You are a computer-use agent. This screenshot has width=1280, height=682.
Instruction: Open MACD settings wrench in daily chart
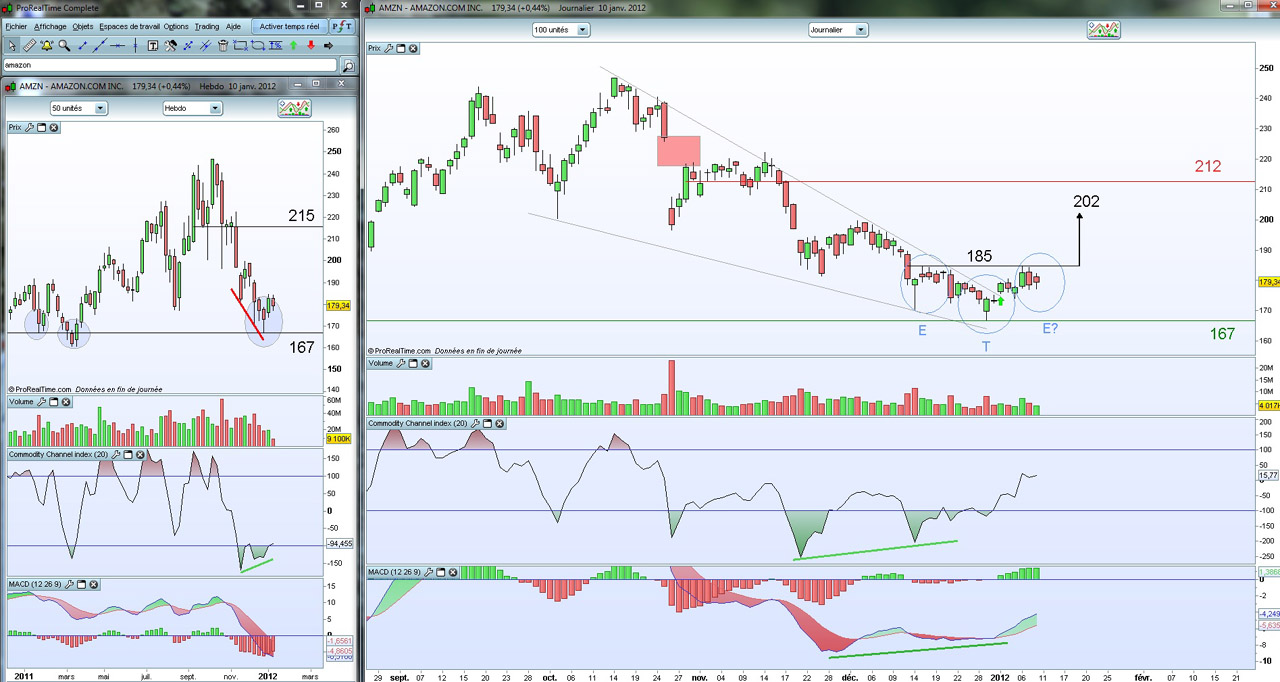point(428,572)
